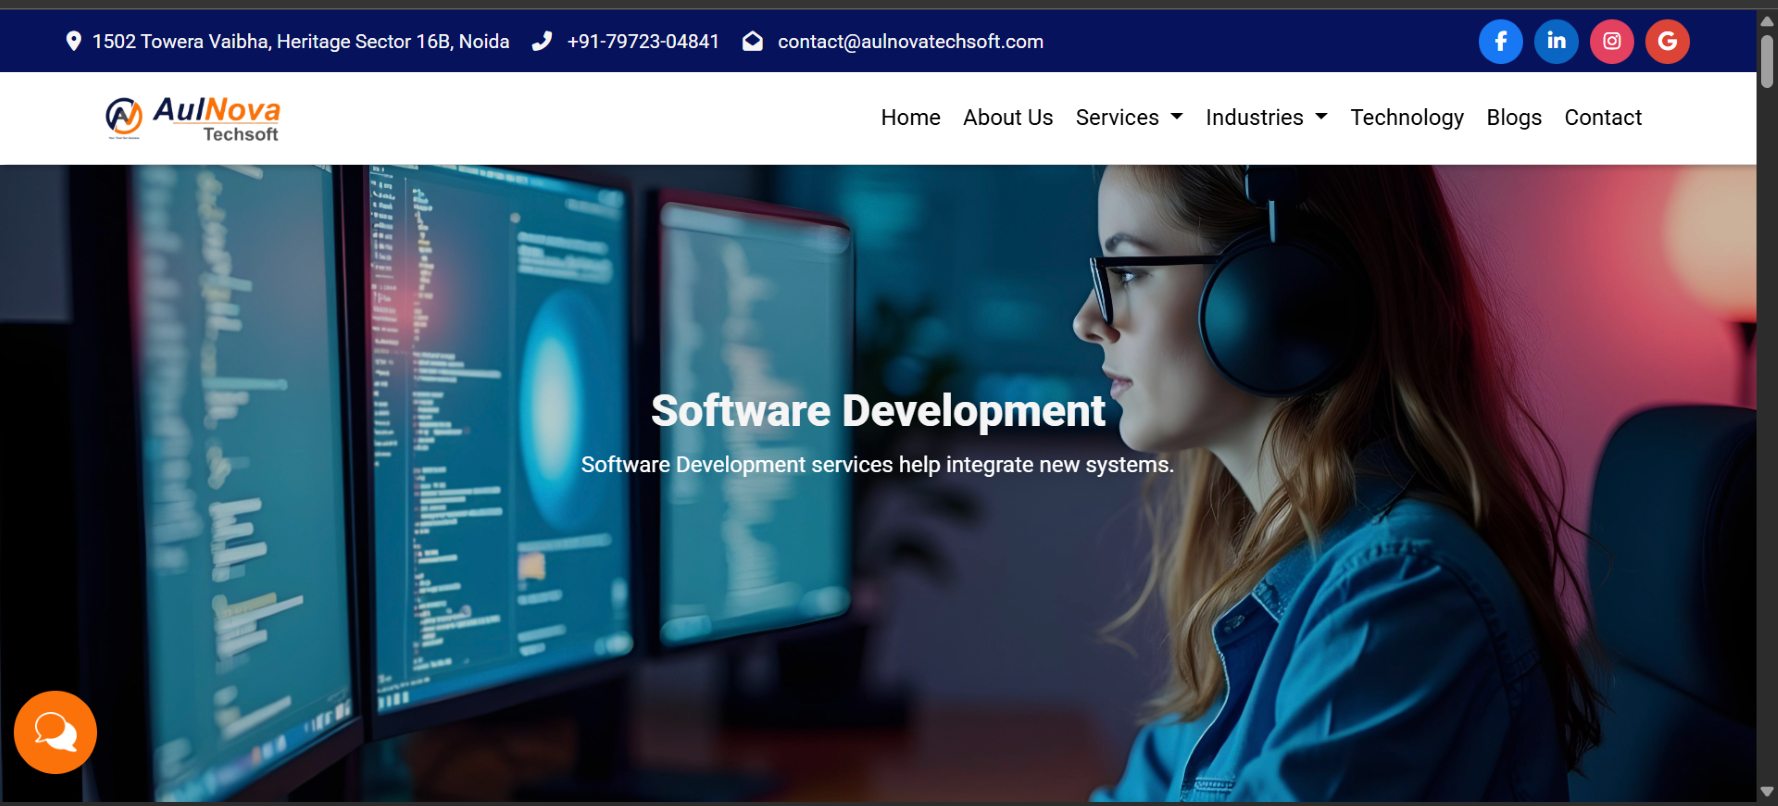Expand the Industries dropdown menu
Image resolution: width=1778 pixels, height=806 pixels.
[x=1266, y=118]
